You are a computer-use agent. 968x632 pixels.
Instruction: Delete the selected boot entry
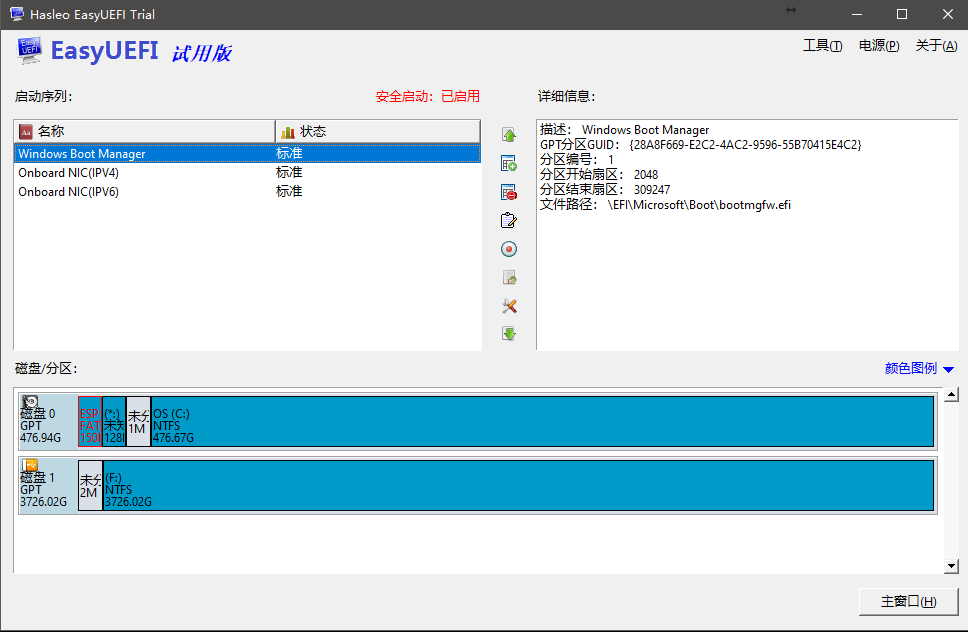click(509, 193)
